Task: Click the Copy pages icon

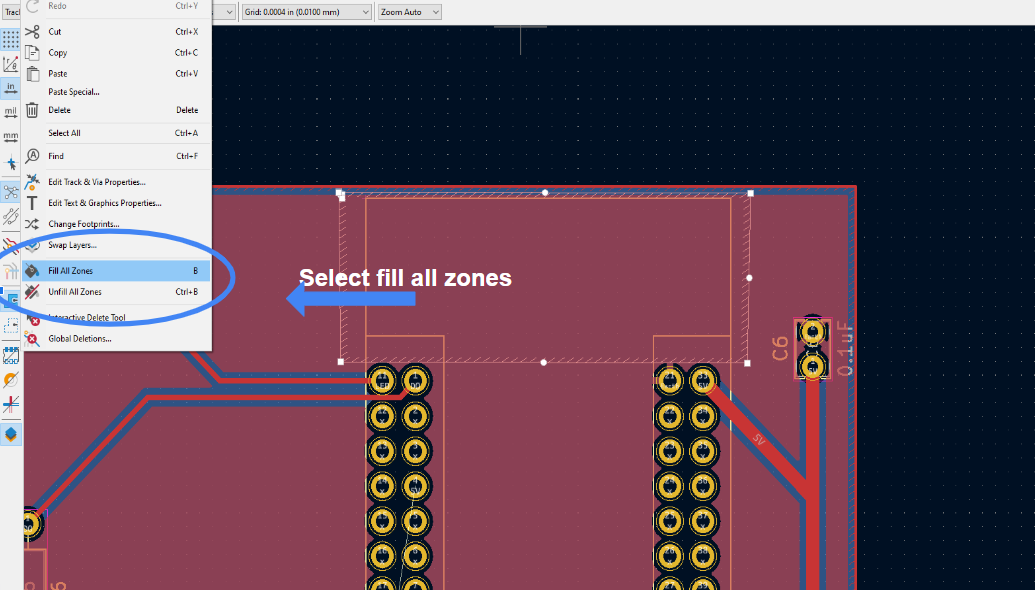Action: 32,53
